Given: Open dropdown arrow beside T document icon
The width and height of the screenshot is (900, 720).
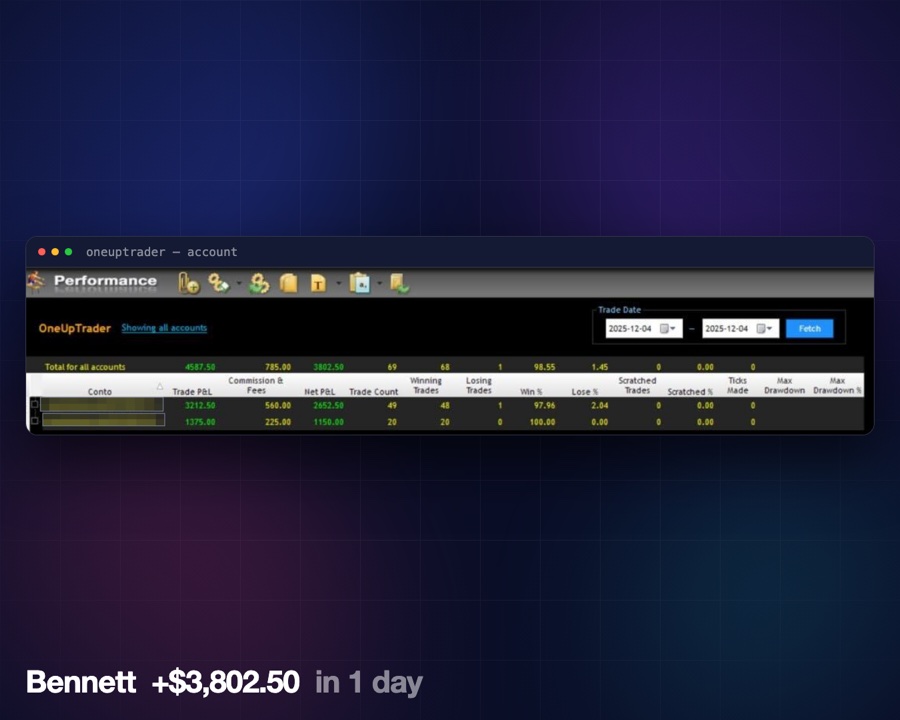Looking at the screenshot, I should point(339,283).
